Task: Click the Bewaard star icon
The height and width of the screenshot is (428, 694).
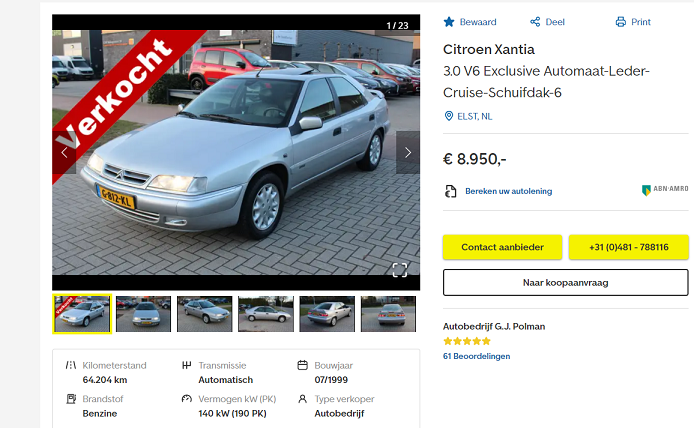Action: click(x=449, y=22)
